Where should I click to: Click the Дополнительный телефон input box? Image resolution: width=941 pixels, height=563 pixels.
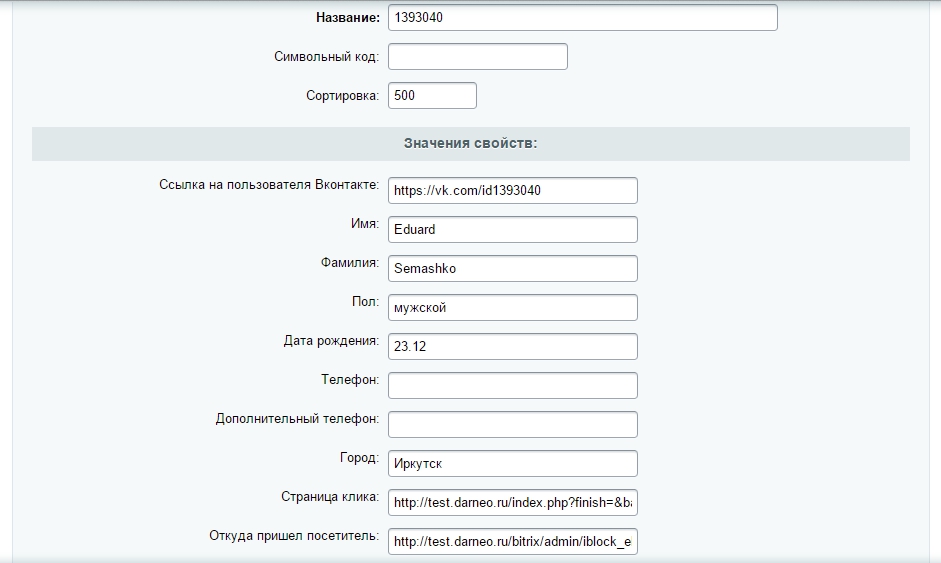(x=512, y=424)
